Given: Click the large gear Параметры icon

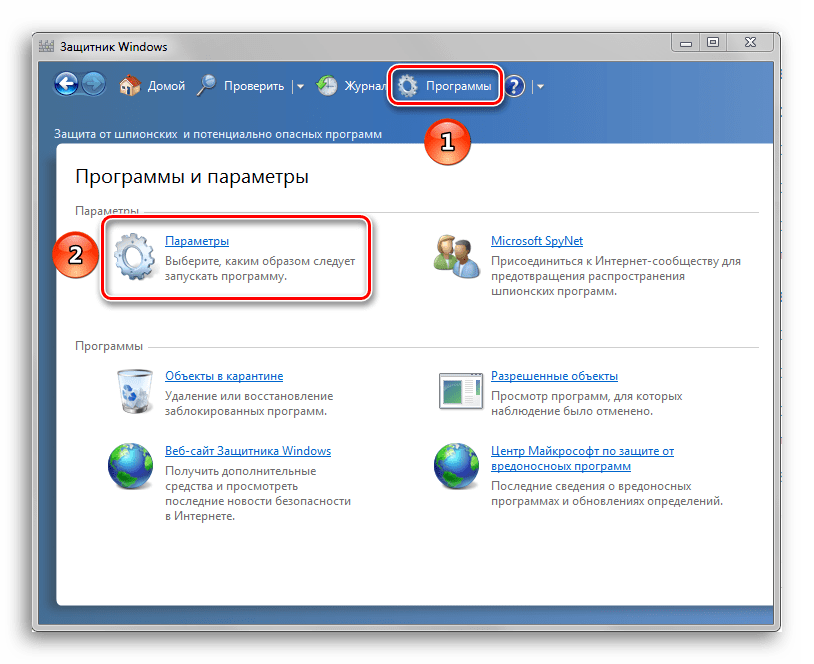Looking at the screenshot, I should point(134,256).
